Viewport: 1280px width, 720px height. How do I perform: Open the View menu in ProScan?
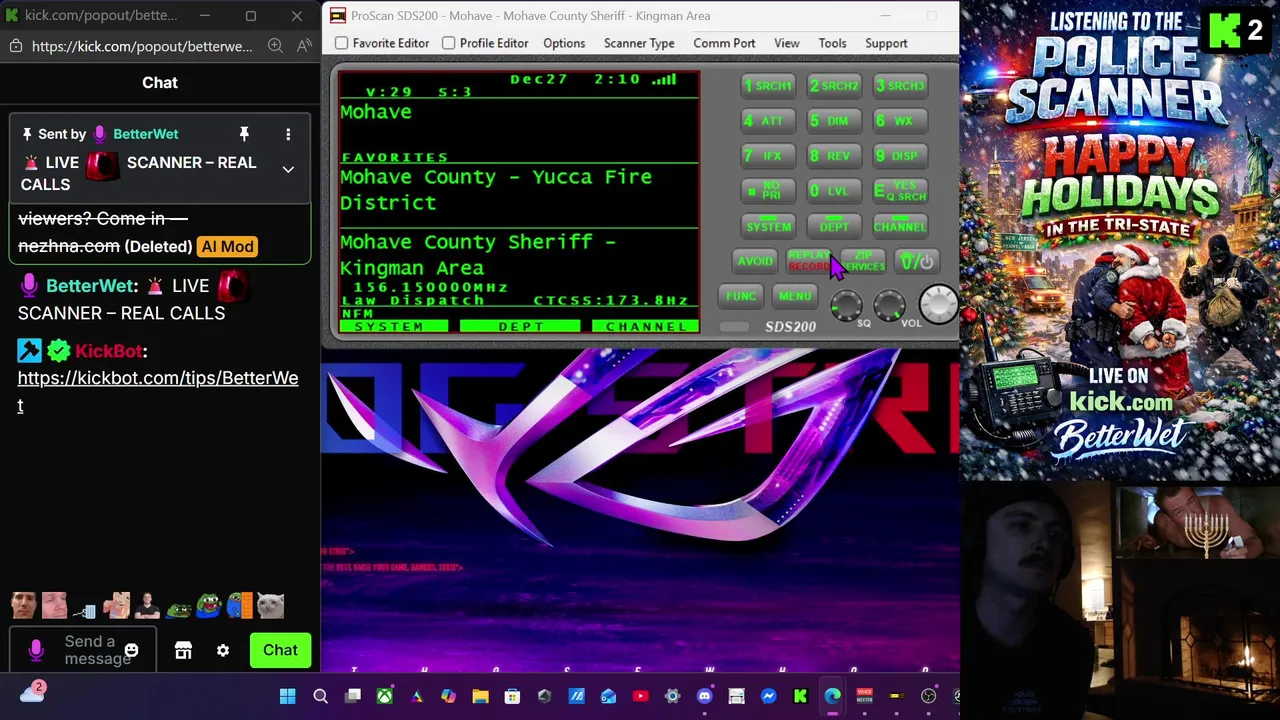(x=787, y=43)
